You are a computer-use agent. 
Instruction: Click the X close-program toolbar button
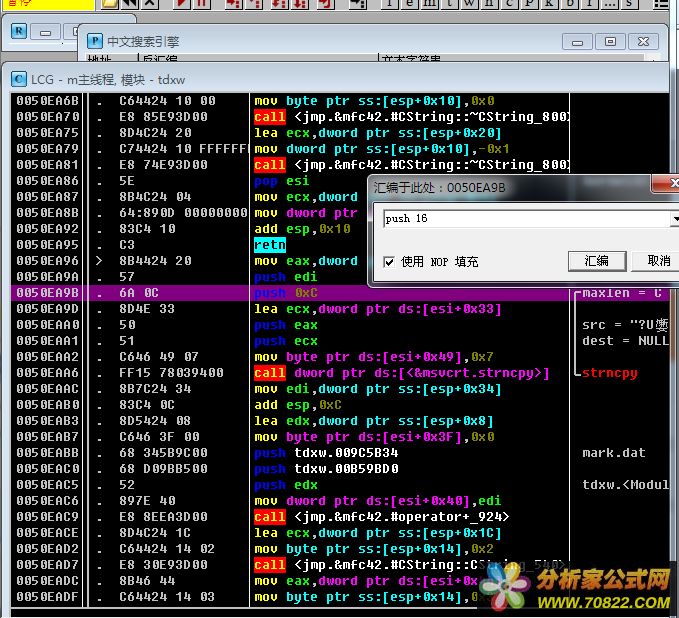pos(150,3)
